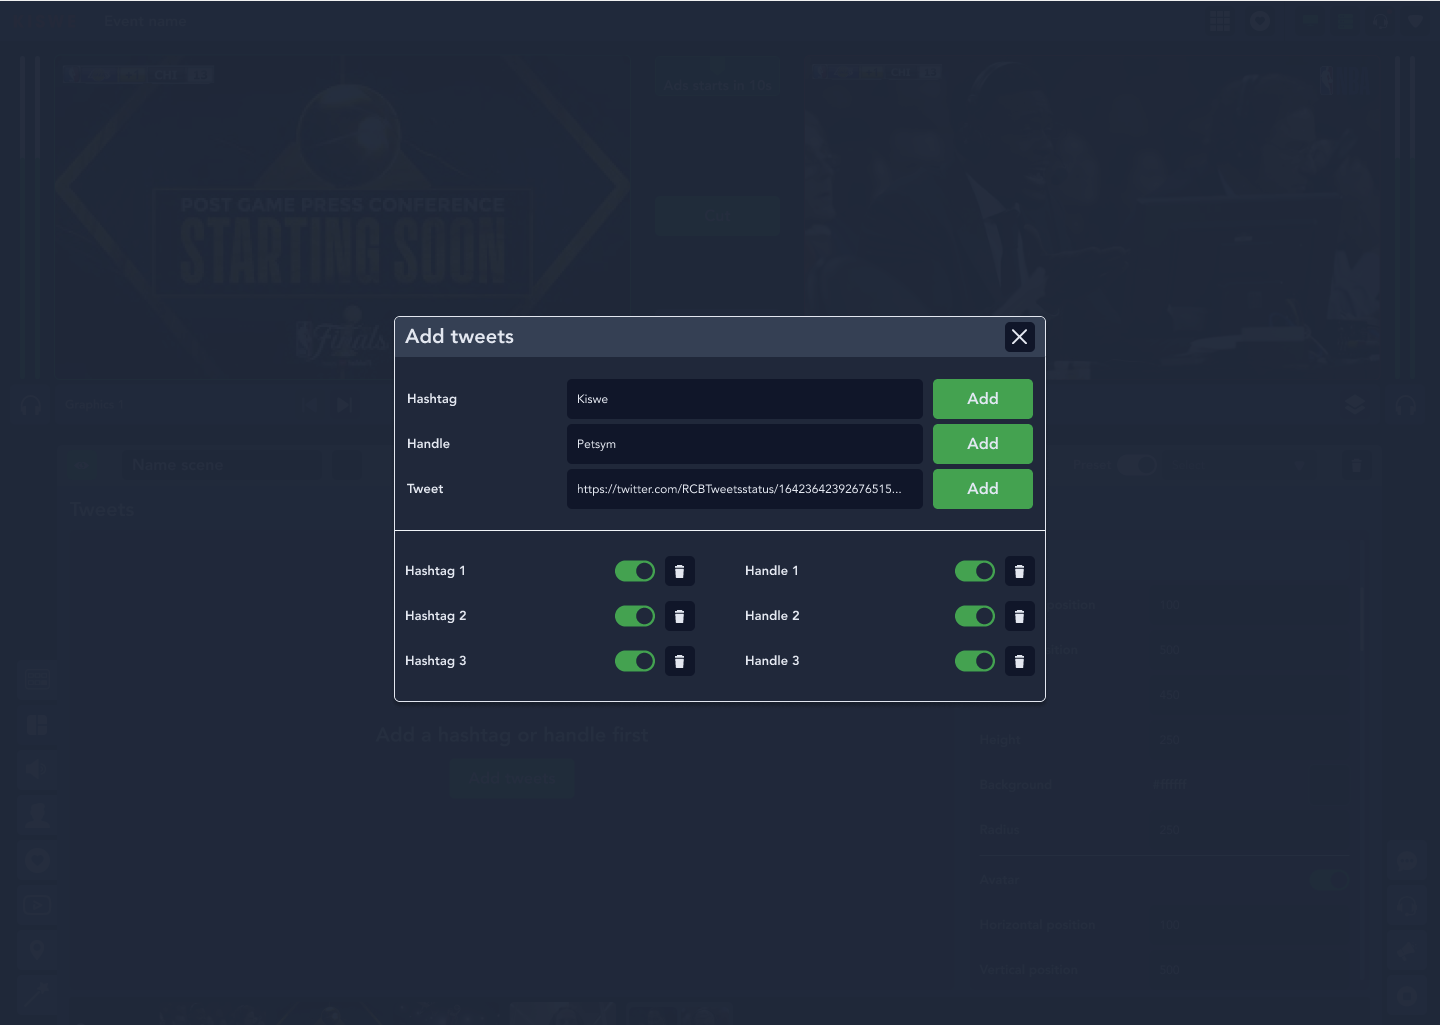Click the Handle input field containing Petsym
The image size is (1440, 1025).
[744, 444]
